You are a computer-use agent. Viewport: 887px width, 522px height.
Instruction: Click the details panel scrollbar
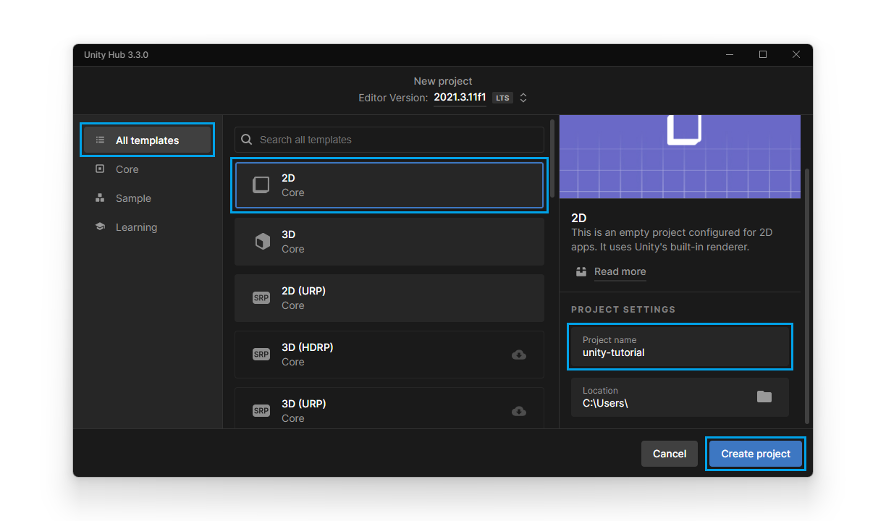(x=807, y=295)
